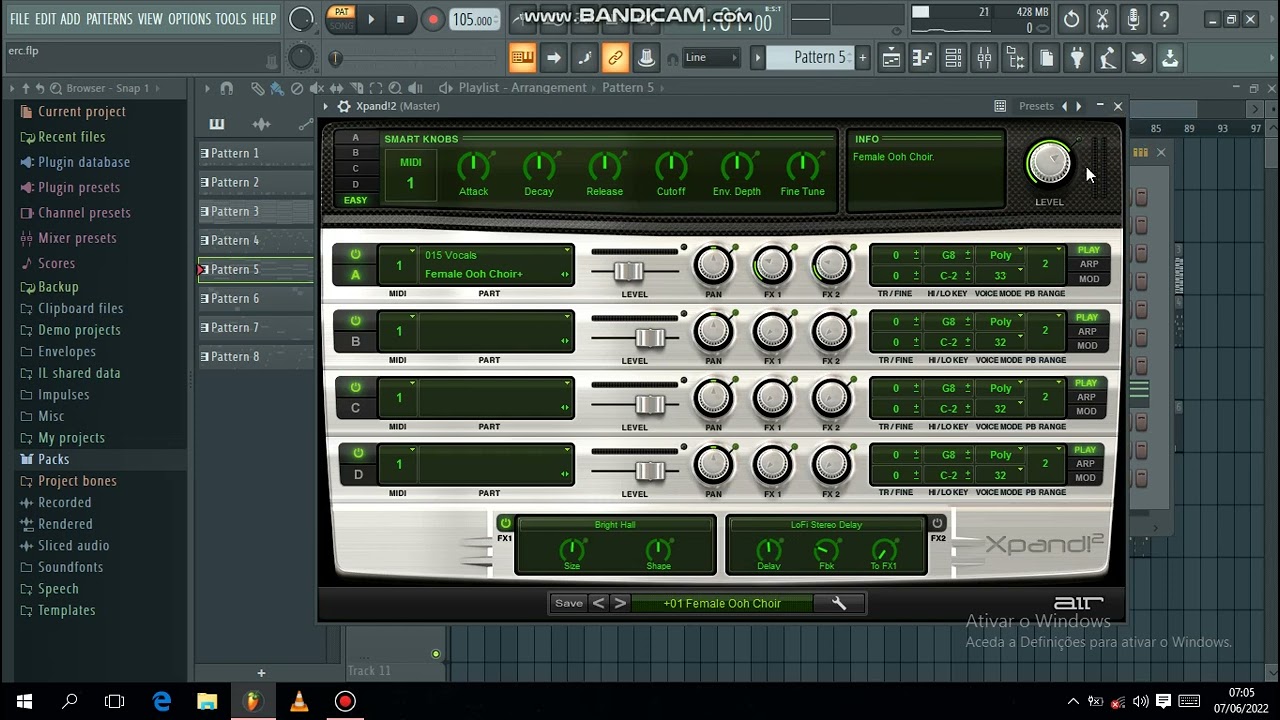Select Pattern 7 in pattern list

[255, 327]
